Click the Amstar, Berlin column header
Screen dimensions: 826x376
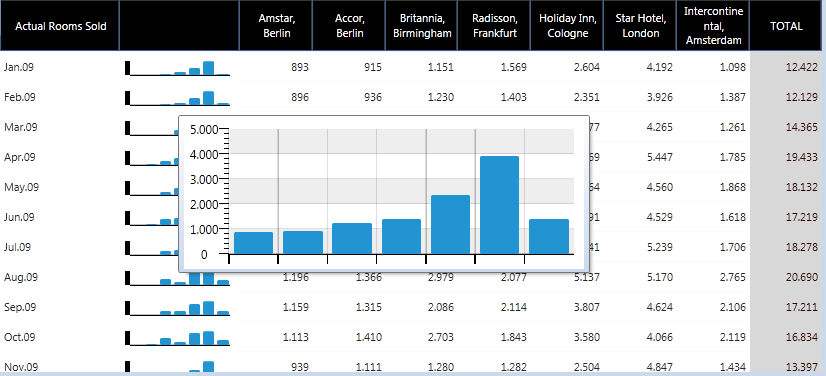(276, 26)
